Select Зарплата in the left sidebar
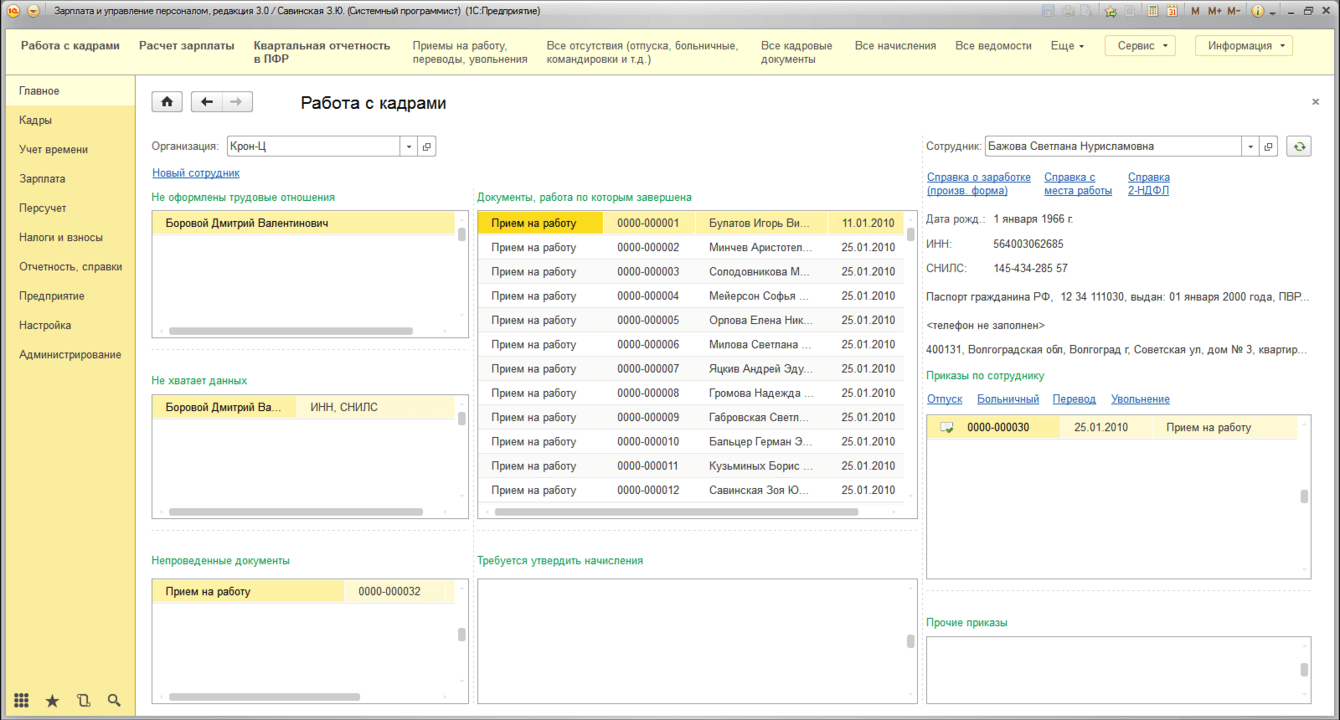The height and width of the screenshot is (720, 1340). pos(42,179)
